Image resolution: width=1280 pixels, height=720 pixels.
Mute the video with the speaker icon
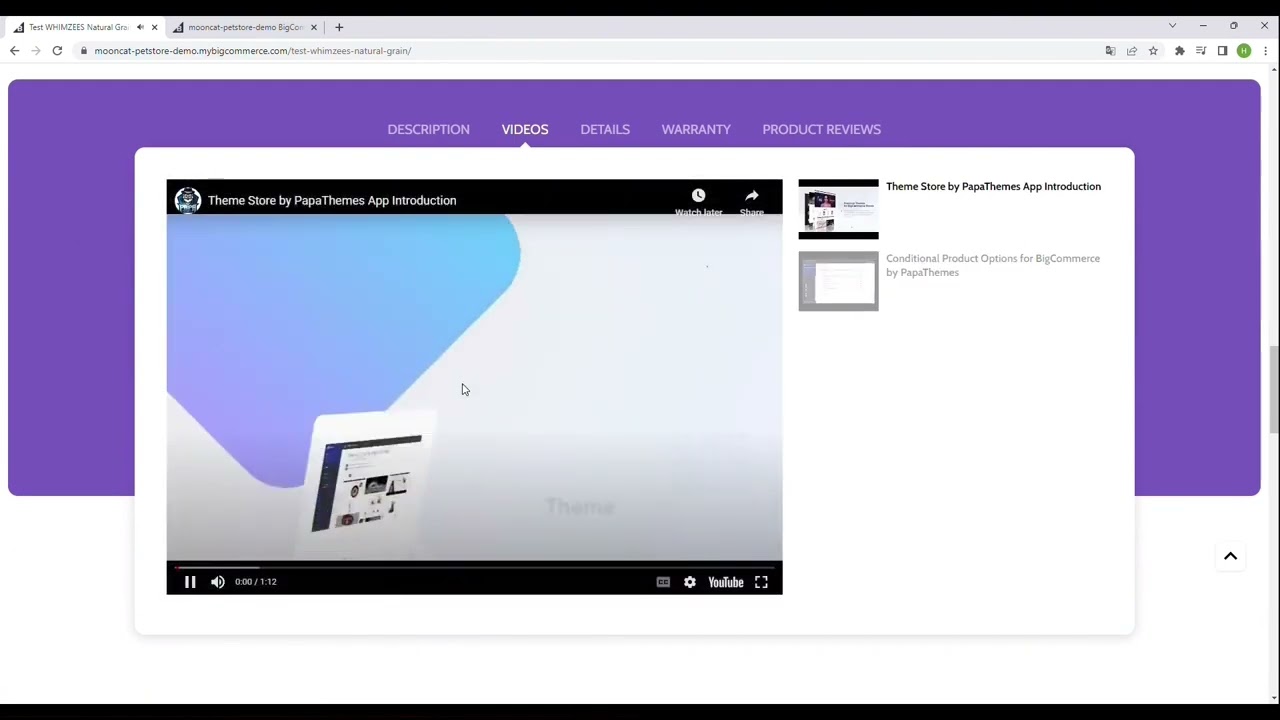tap(218, 582)
